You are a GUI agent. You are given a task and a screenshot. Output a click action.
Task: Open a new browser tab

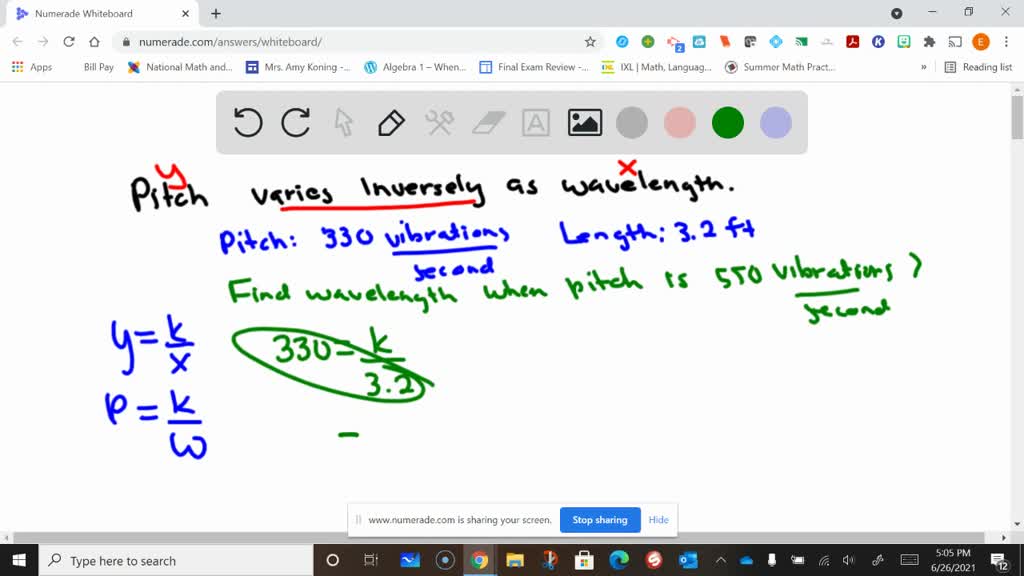pyautogui.click(x=216, y=14)
